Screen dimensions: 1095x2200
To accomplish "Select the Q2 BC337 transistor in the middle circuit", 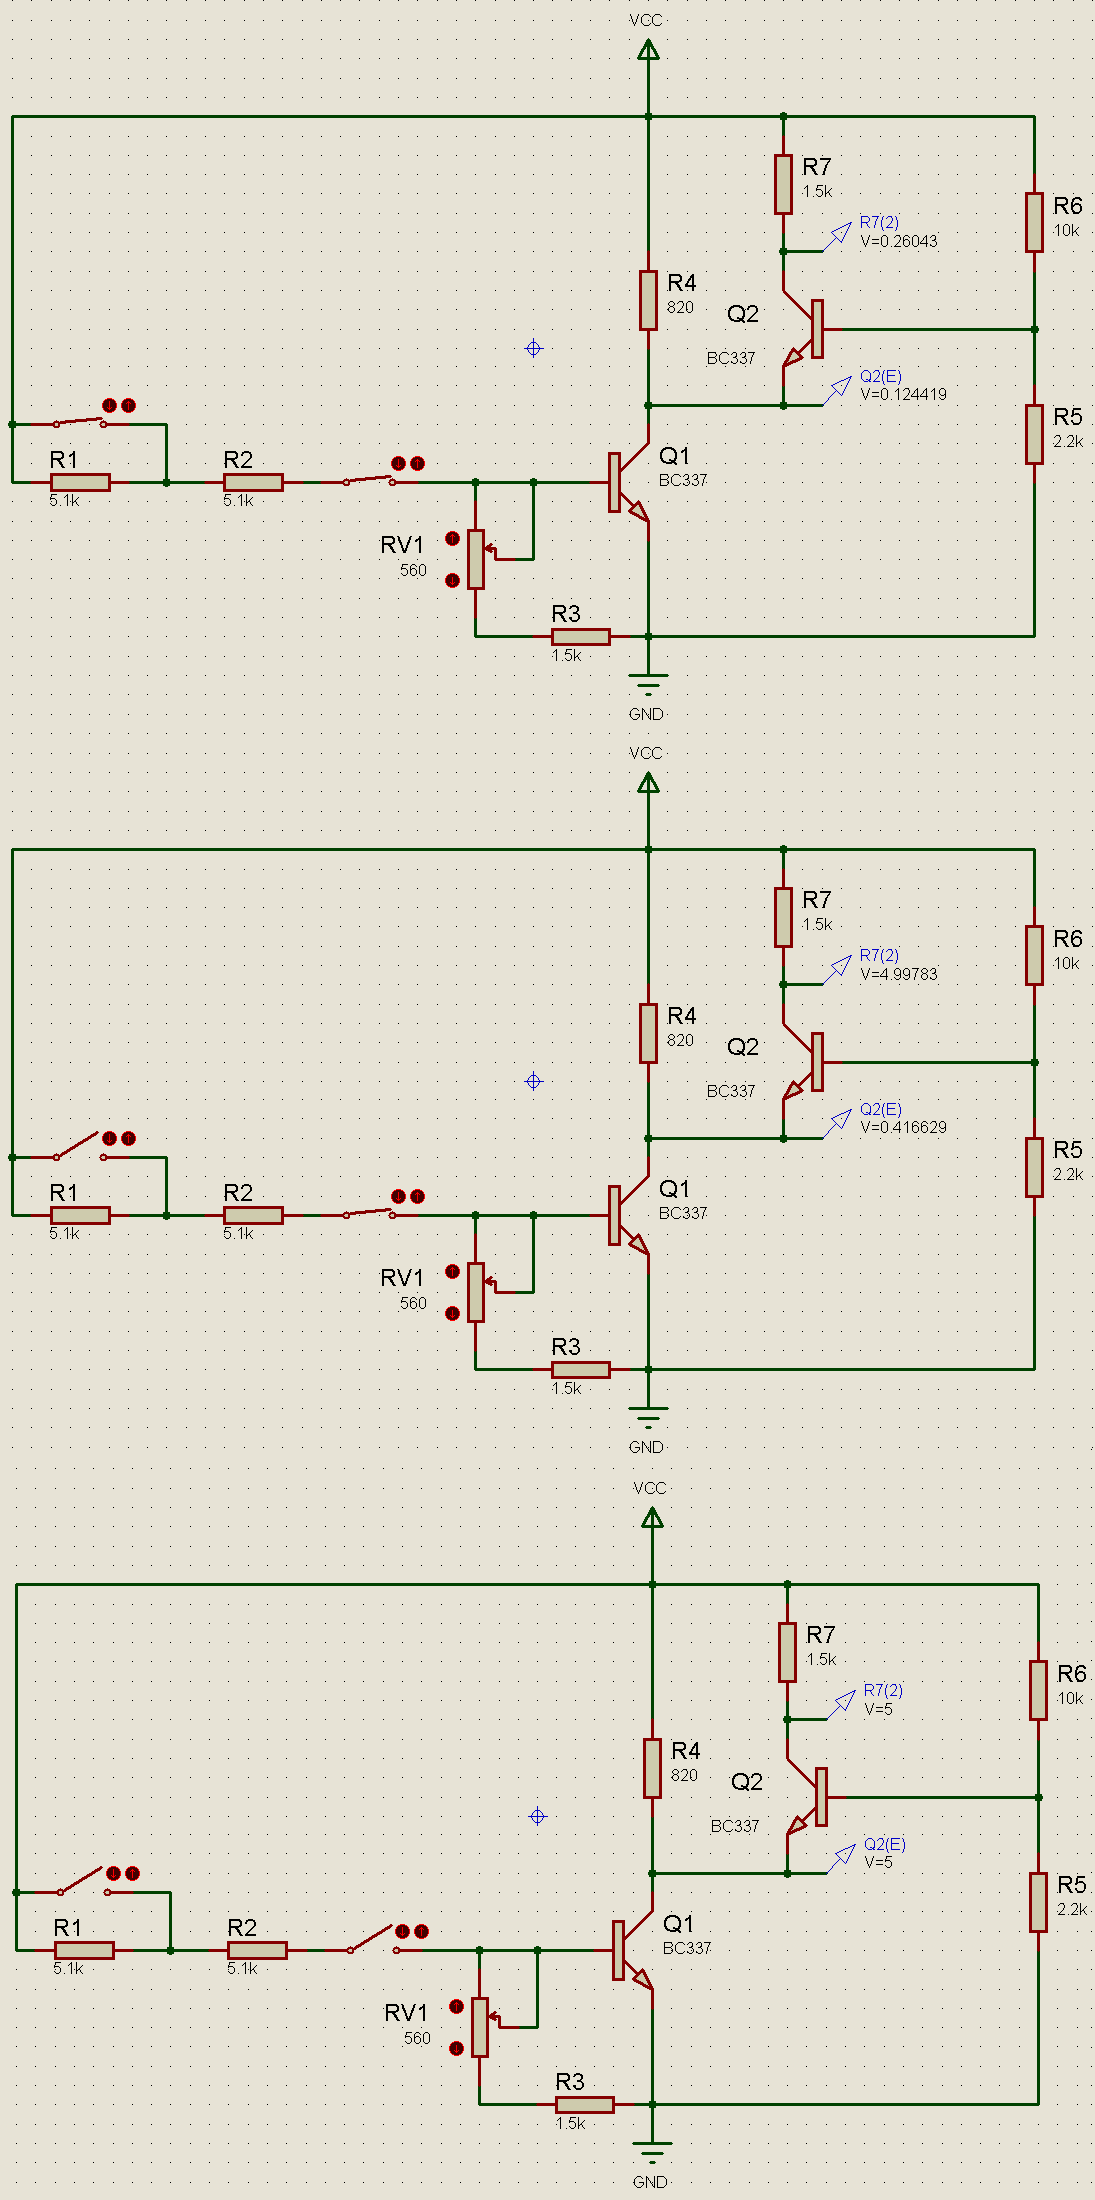I will (804, 1062).
